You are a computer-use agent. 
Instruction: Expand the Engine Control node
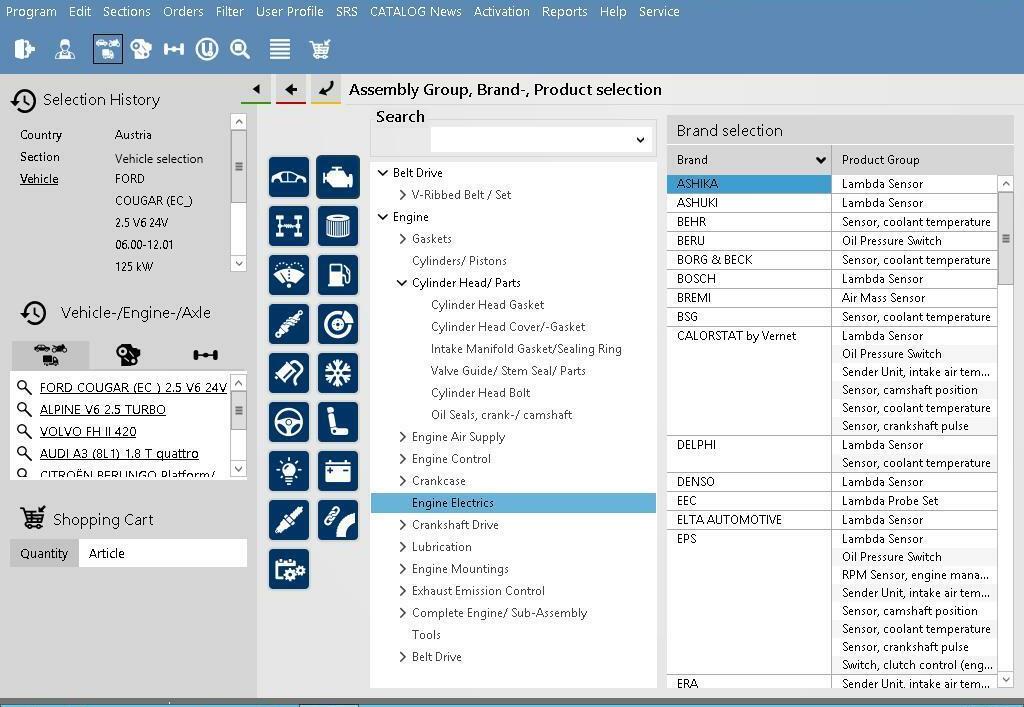coord(402,459)
